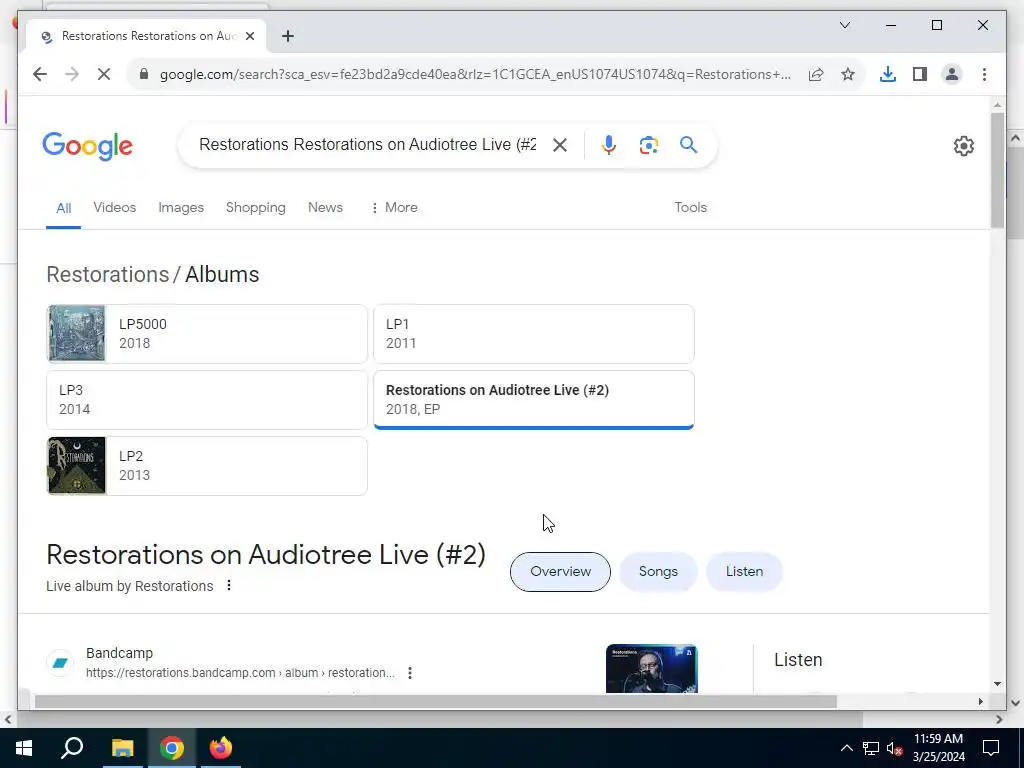Open a new browser tab

[x=288, y=37]
